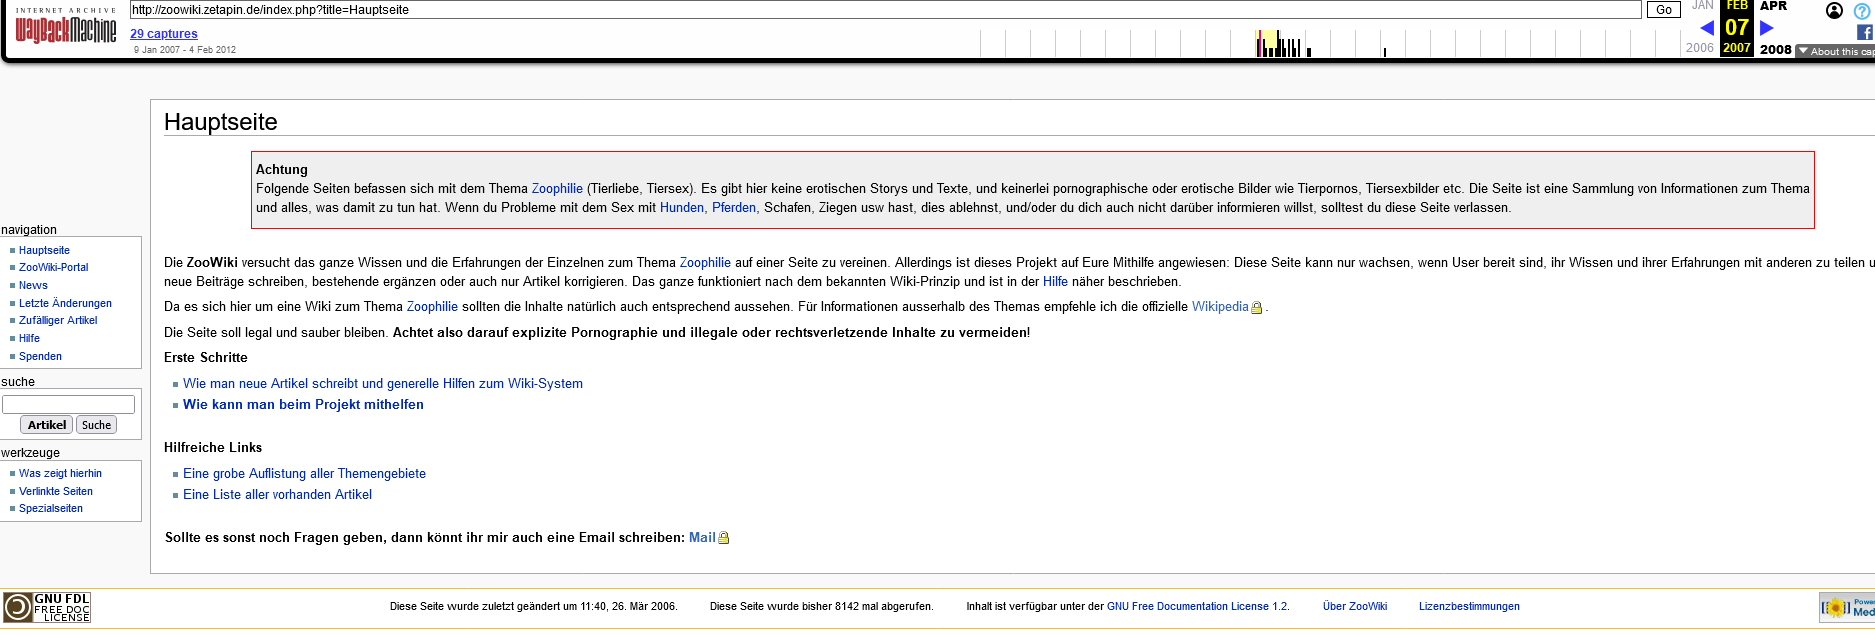The height and width of the screenshot is (635, 1875).
Task: Select the 2008 capture year
Action: coord(1775,49)
